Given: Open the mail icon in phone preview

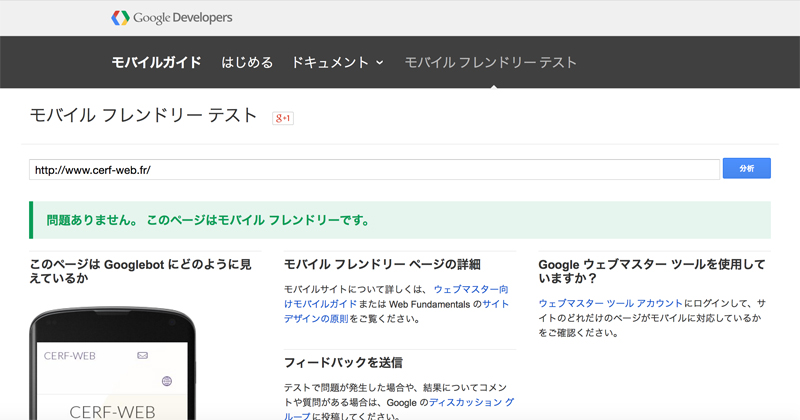Looking at the screenshot, I should point(142,355).
